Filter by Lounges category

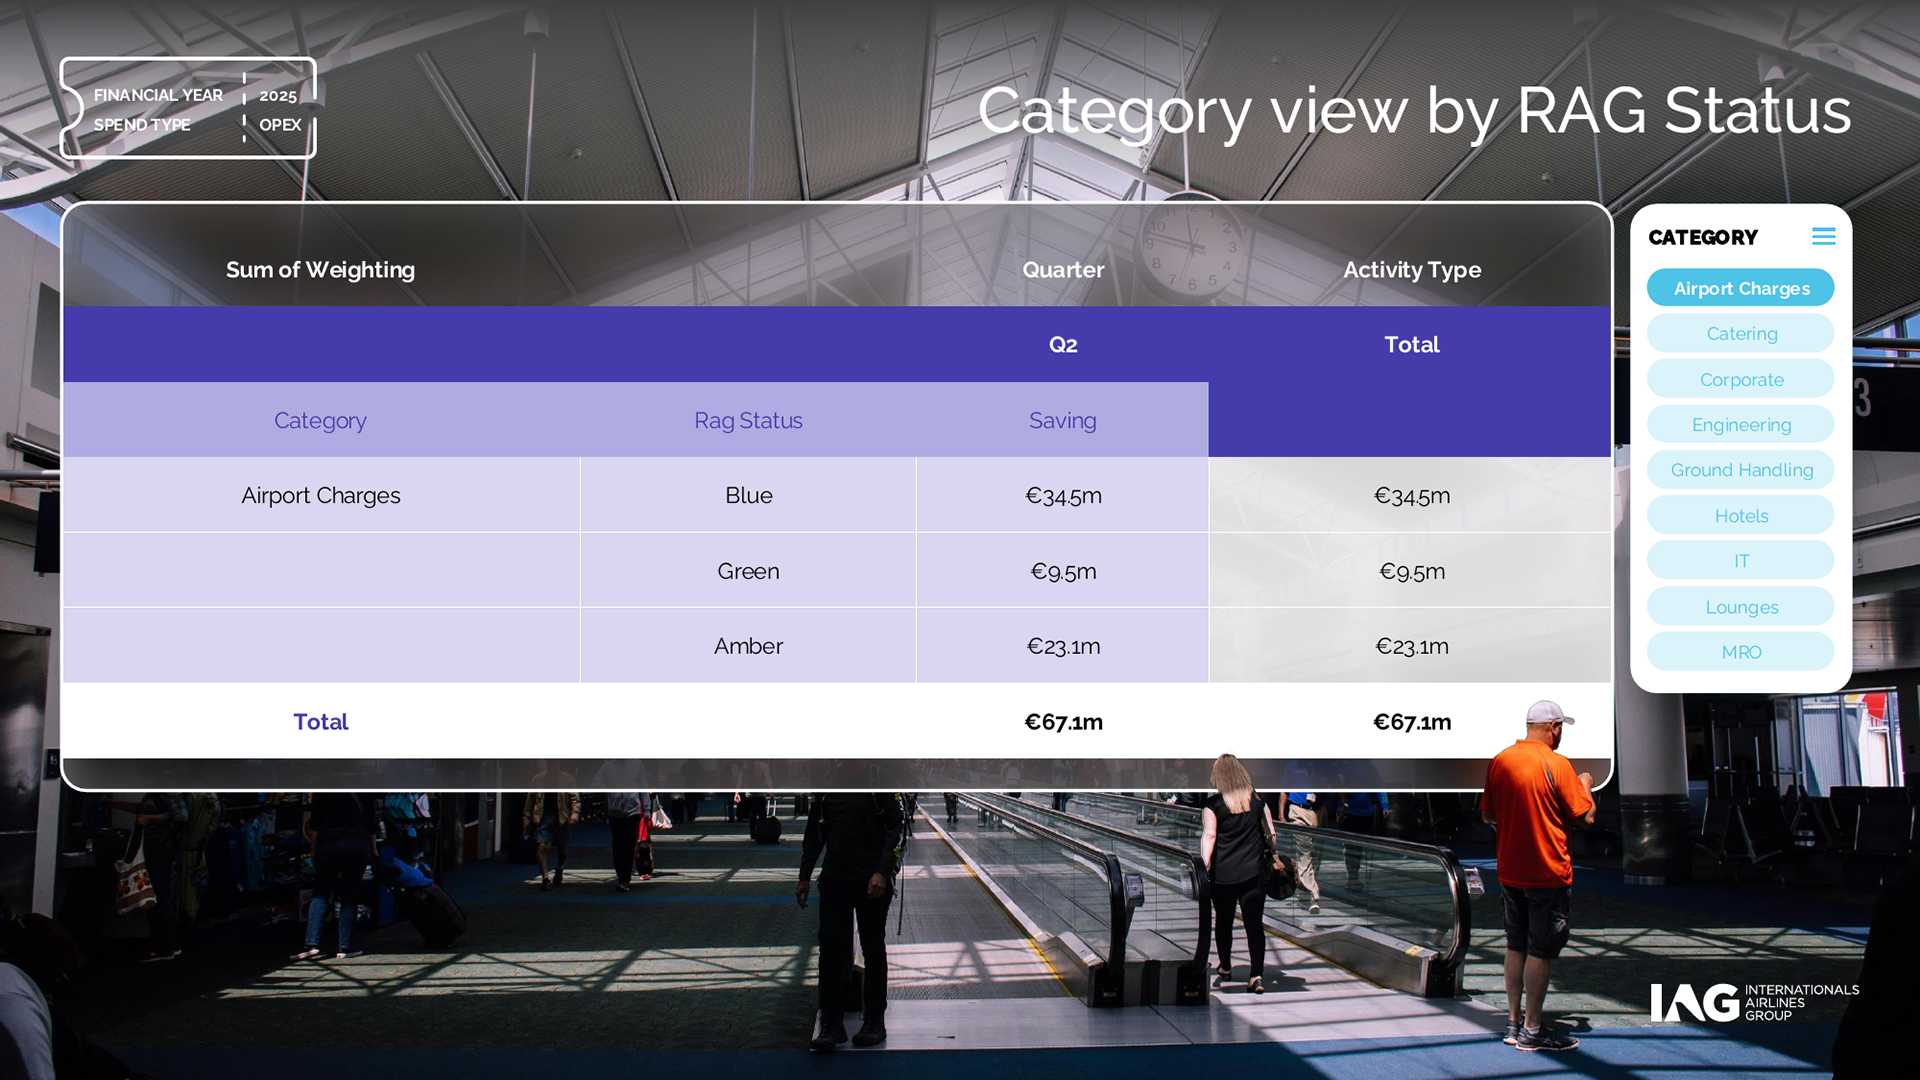tap(1740, 607)
